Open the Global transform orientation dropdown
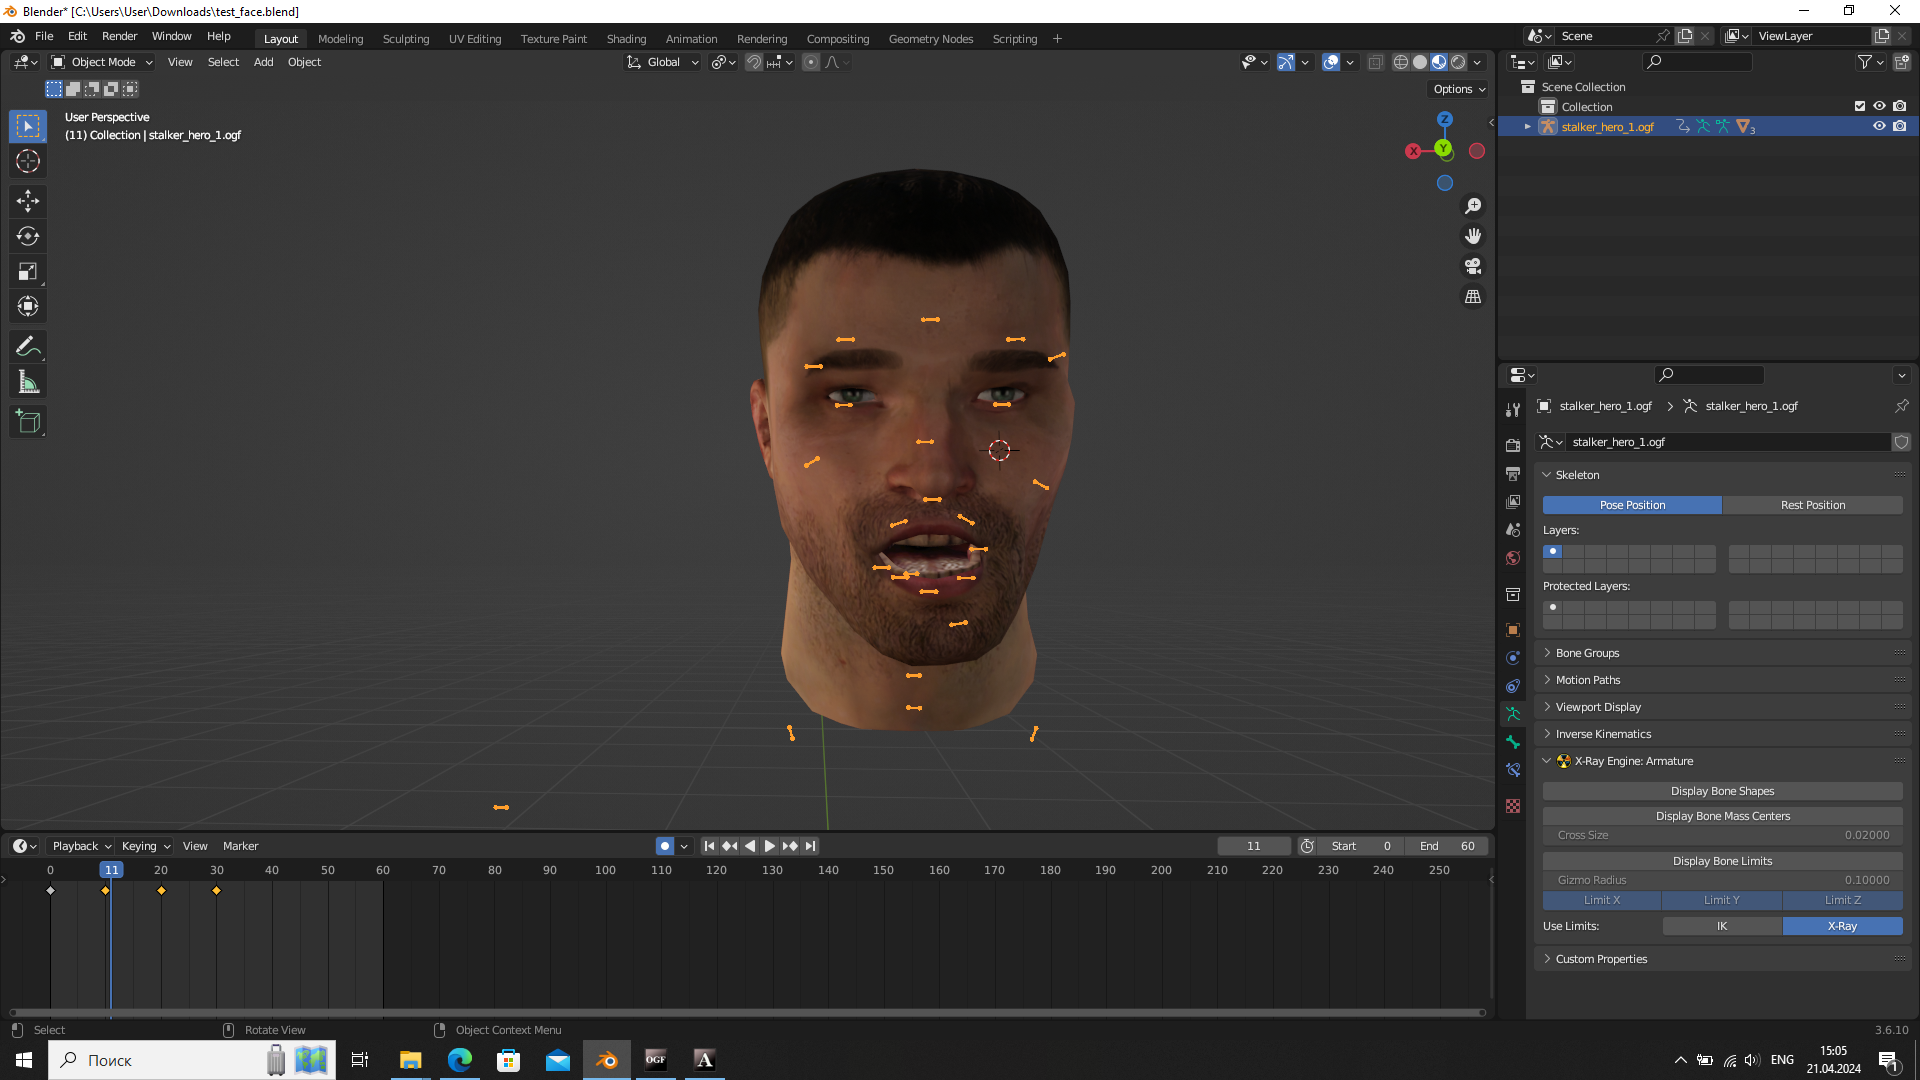 point(662,62)
